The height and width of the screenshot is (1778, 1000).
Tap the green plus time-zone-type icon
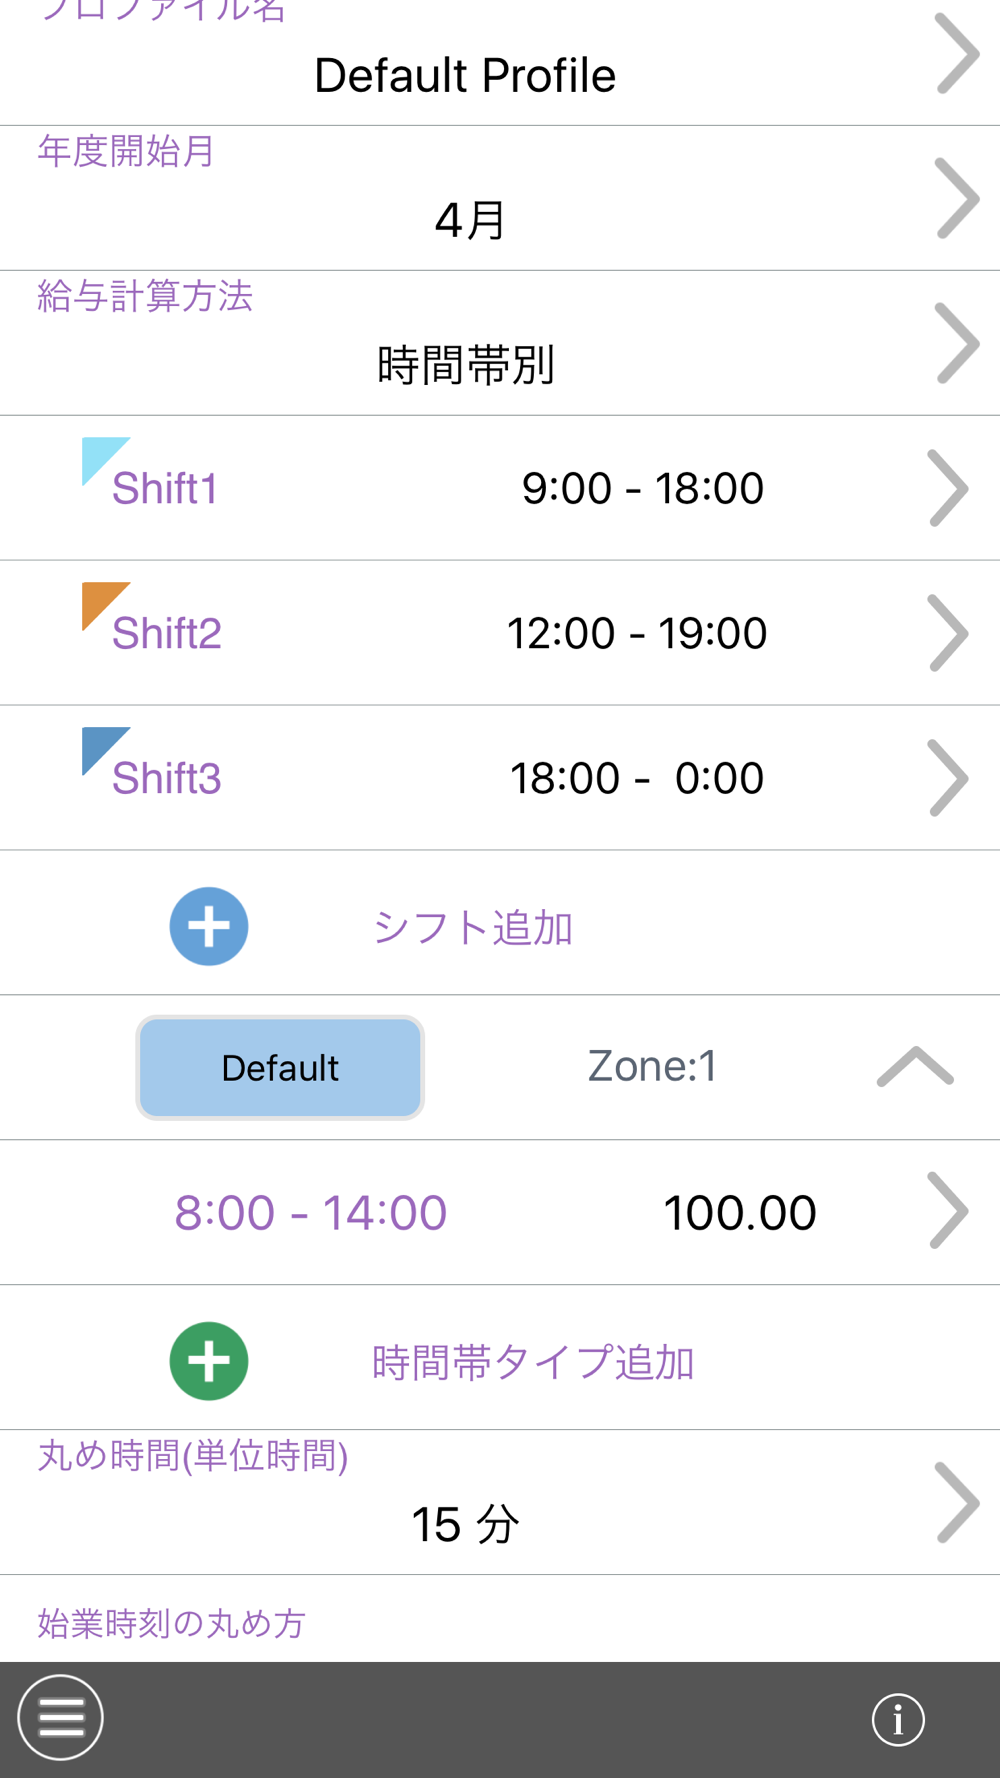point(209,1361)
